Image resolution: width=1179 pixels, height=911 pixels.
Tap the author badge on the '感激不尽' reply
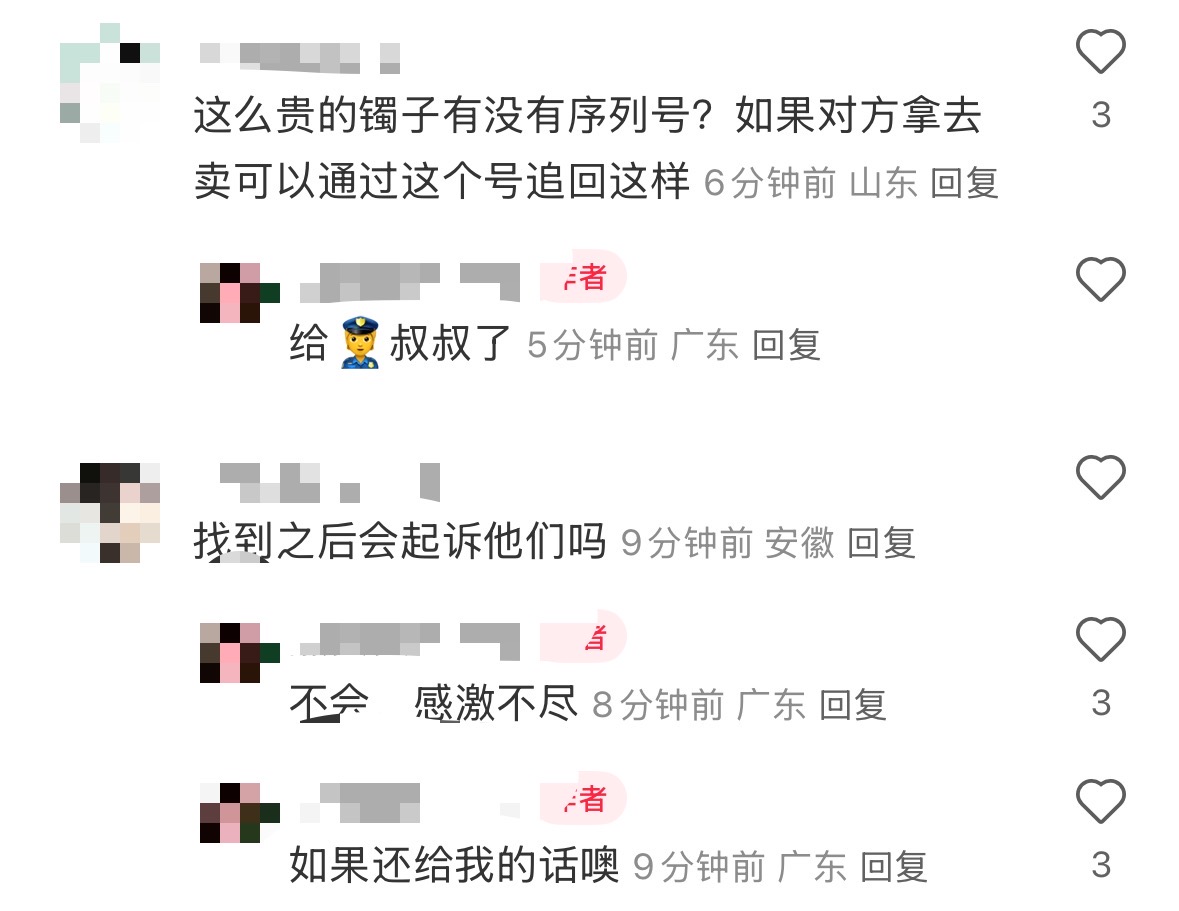point(583,637)
